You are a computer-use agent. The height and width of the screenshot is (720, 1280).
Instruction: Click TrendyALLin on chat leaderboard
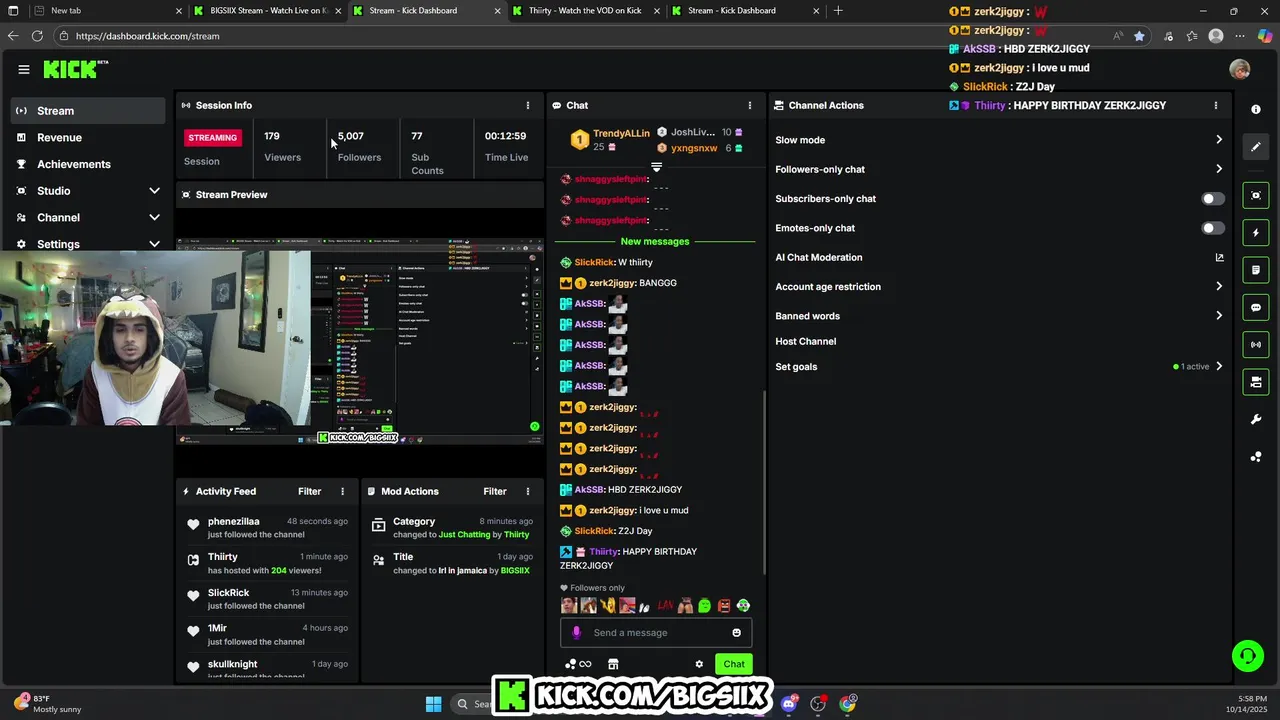click(621, 133)
